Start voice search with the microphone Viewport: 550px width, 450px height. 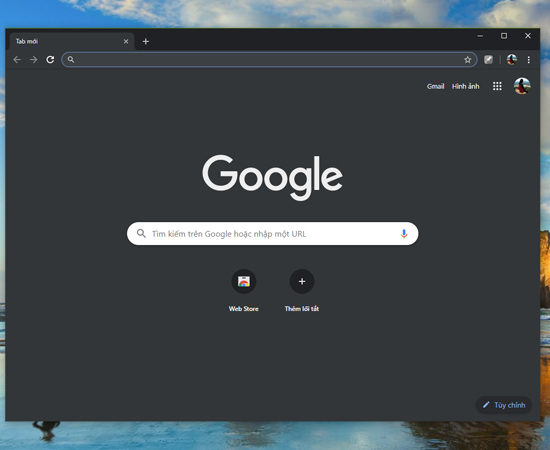[404, 234]
